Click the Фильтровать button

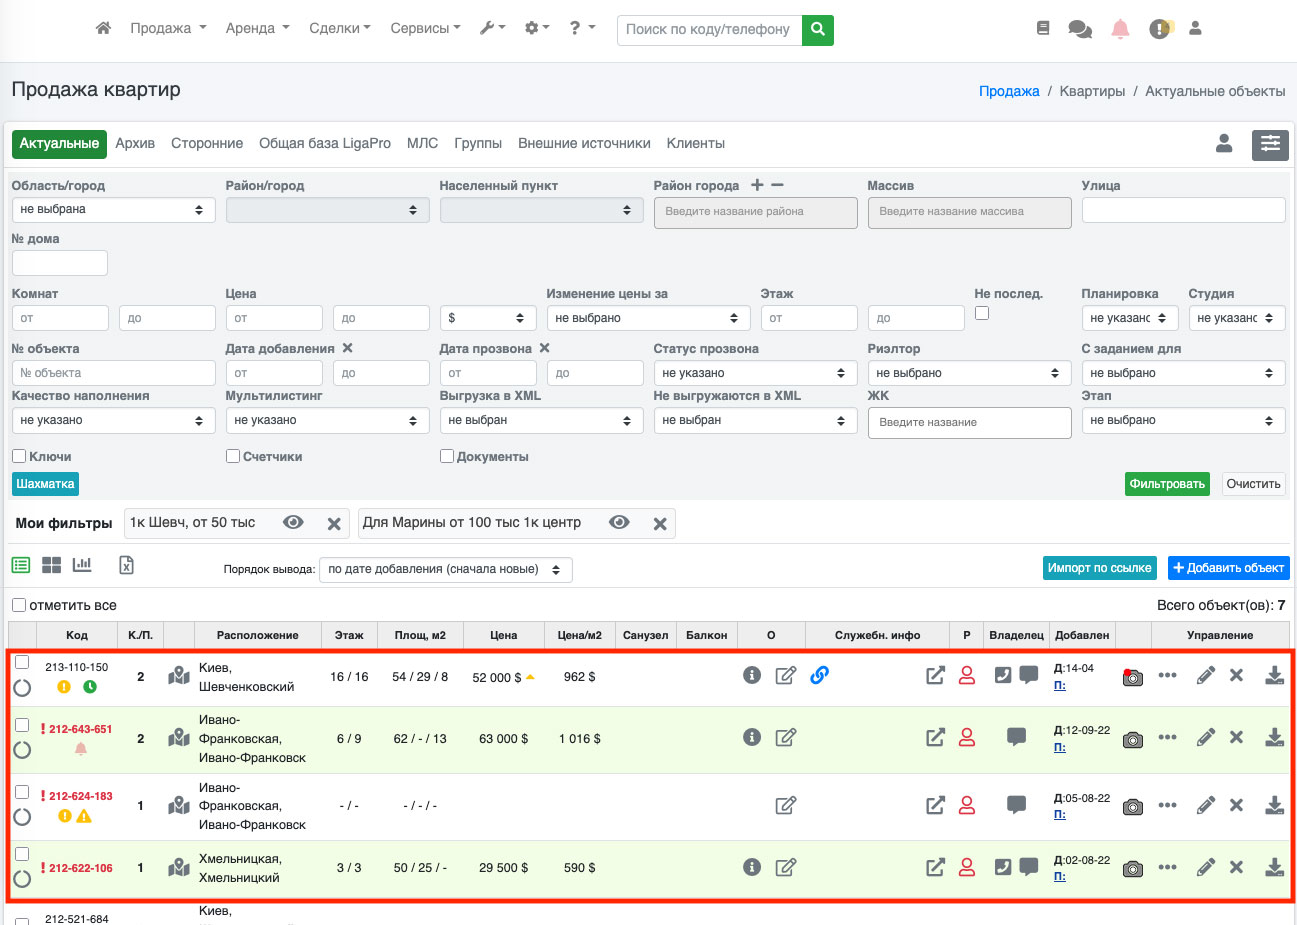[x=1167, y=484]
